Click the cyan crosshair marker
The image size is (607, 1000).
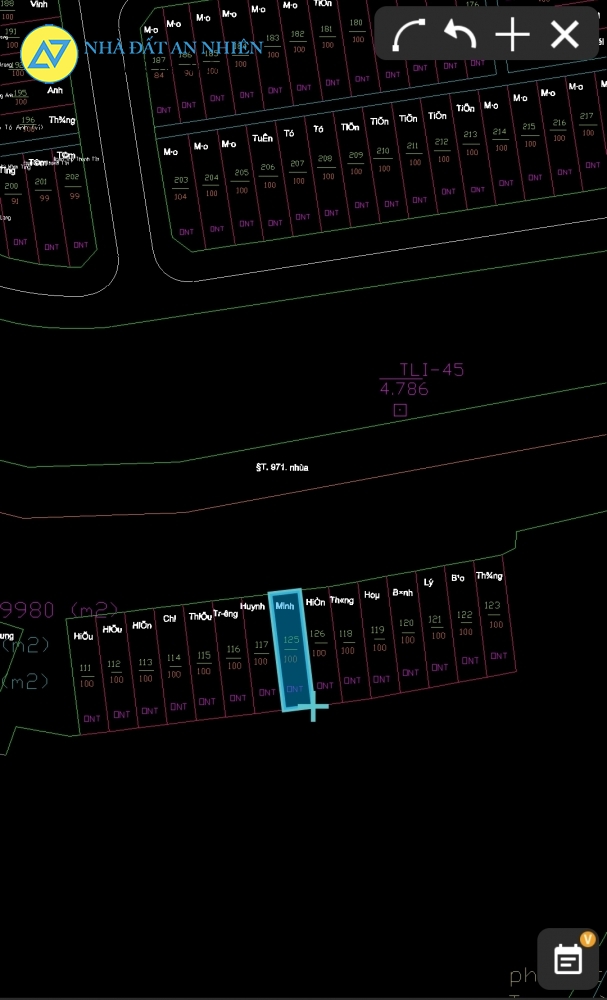pos(313,709)
